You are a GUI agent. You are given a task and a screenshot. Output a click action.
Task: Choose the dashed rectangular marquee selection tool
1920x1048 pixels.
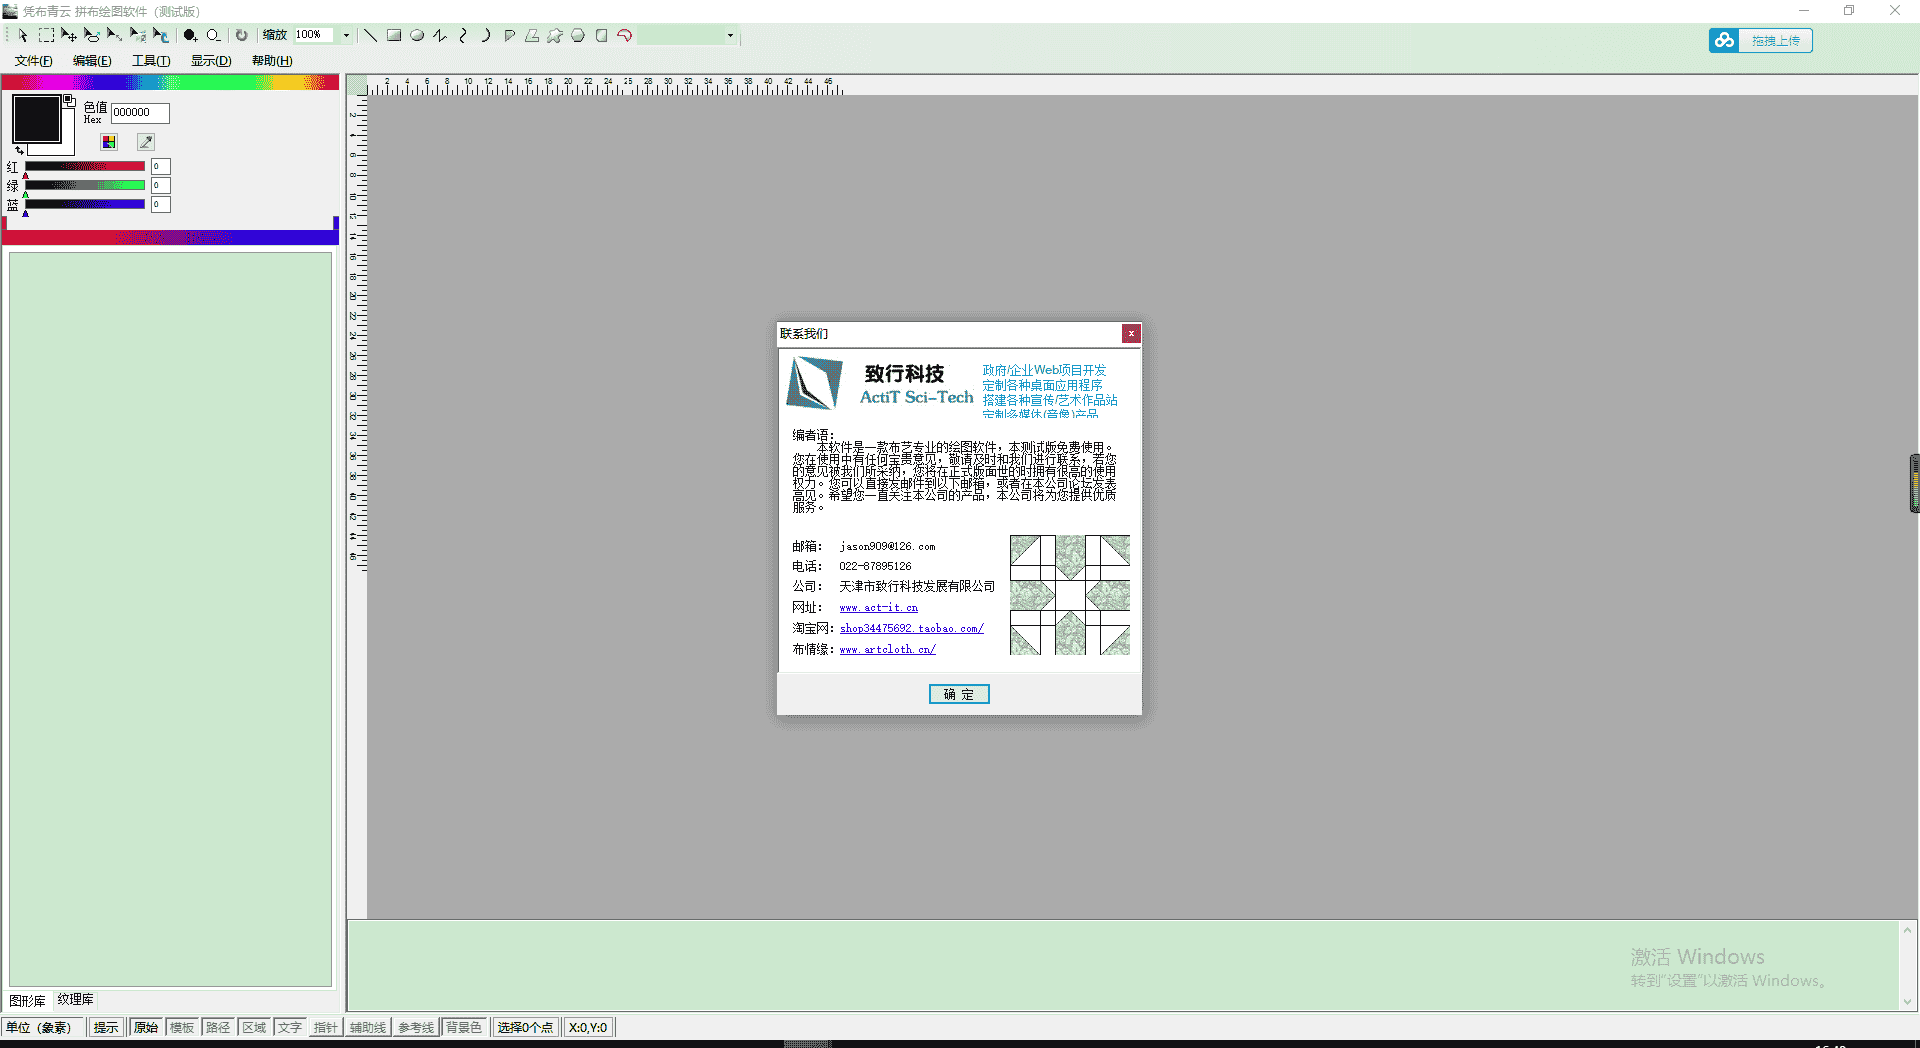coord(46,35)
